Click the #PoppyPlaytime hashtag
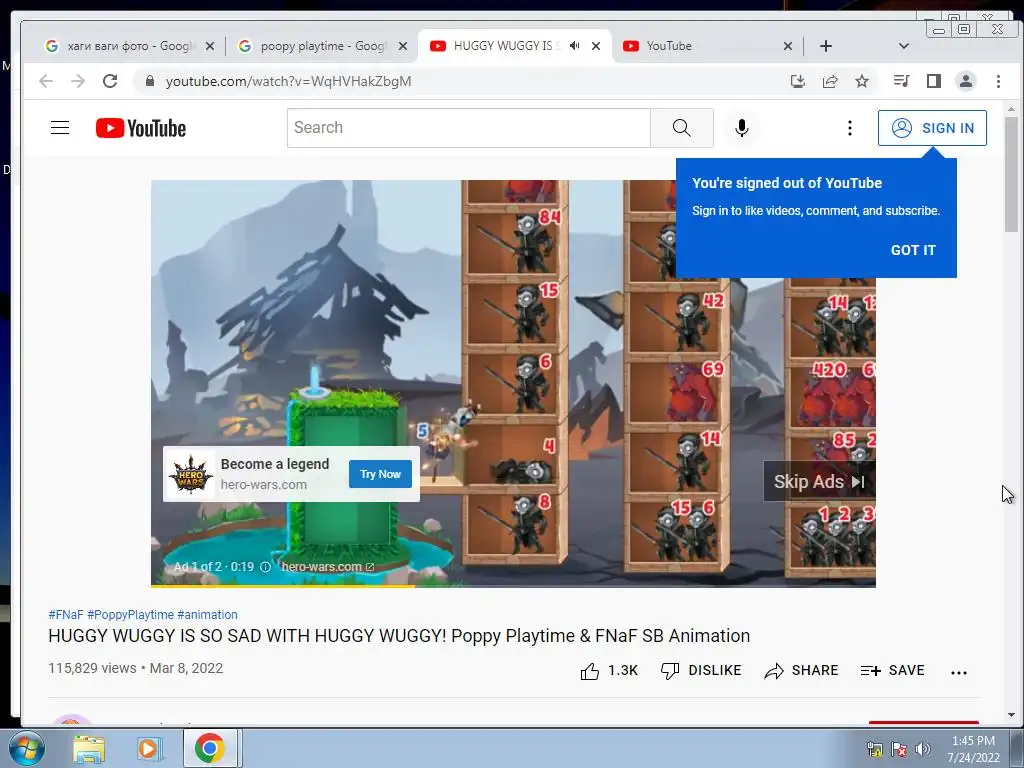The width and height of the screenshot is (1024, 768). tap(131, 615)
